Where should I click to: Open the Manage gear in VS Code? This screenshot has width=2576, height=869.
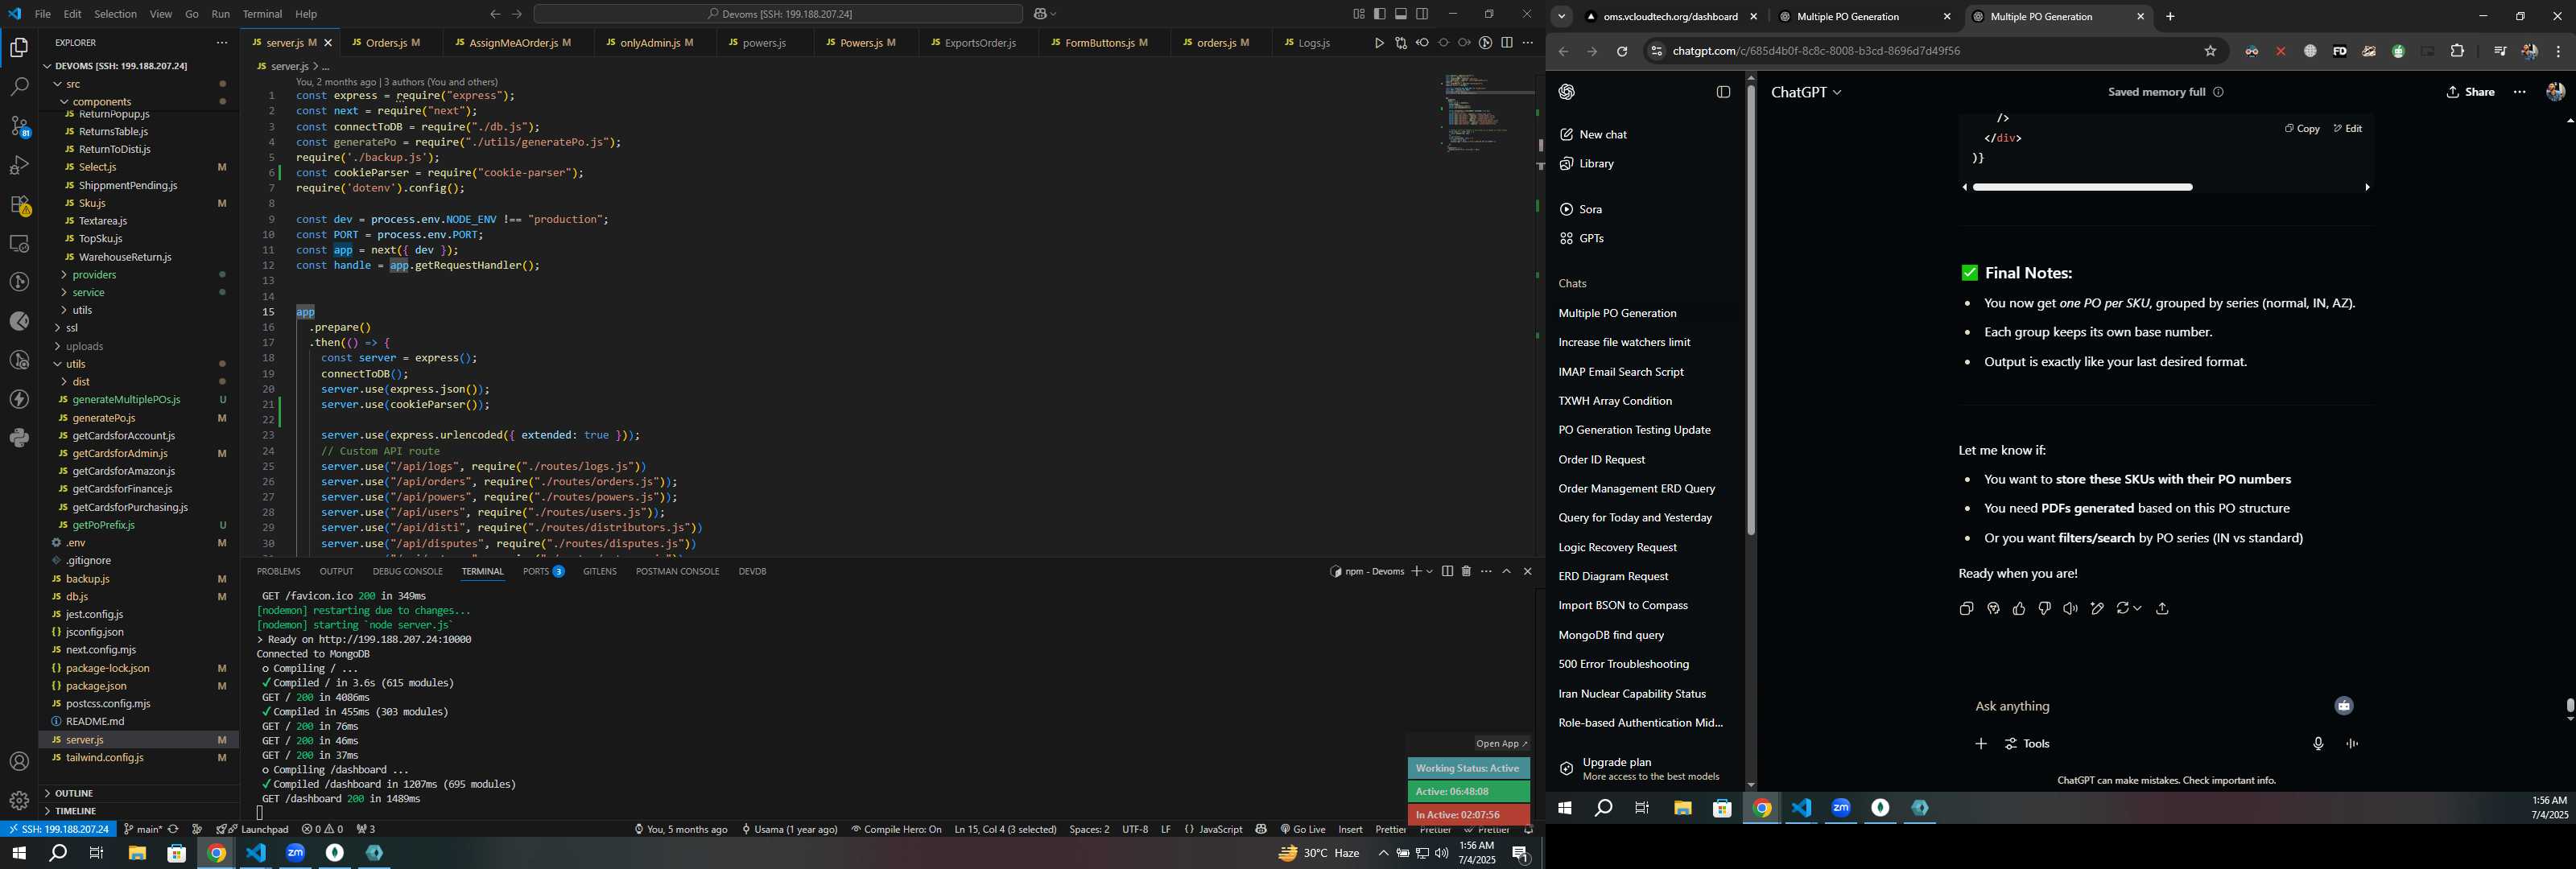[19, 800]
